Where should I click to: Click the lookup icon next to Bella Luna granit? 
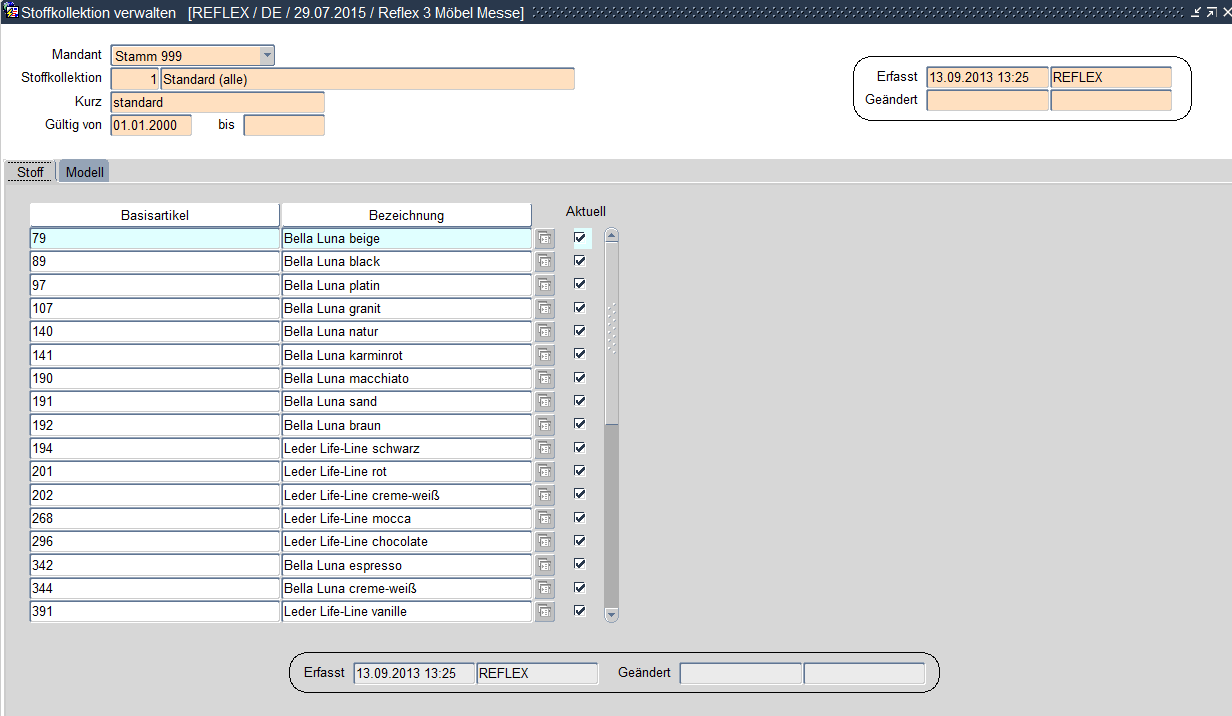tap(545, 308)
